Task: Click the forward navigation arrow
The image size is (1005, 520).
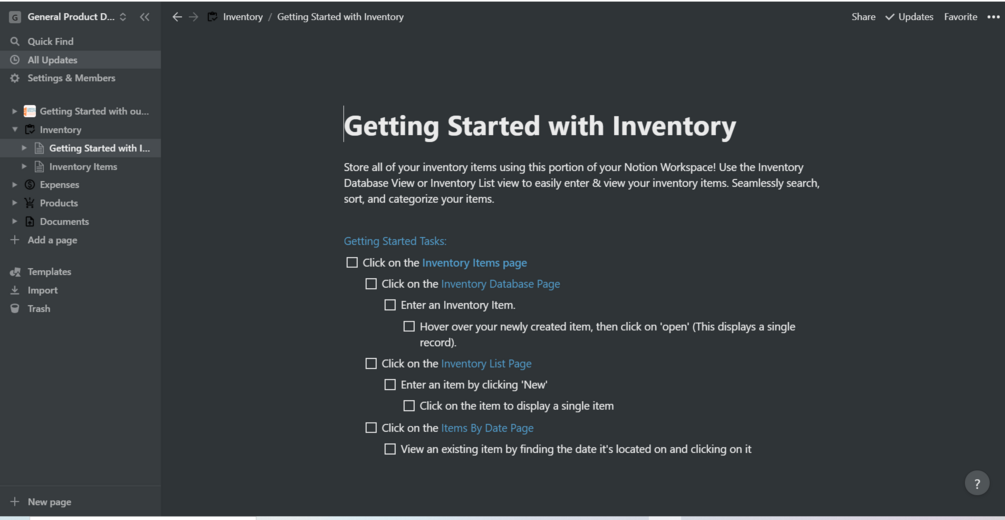Action: 194,17
